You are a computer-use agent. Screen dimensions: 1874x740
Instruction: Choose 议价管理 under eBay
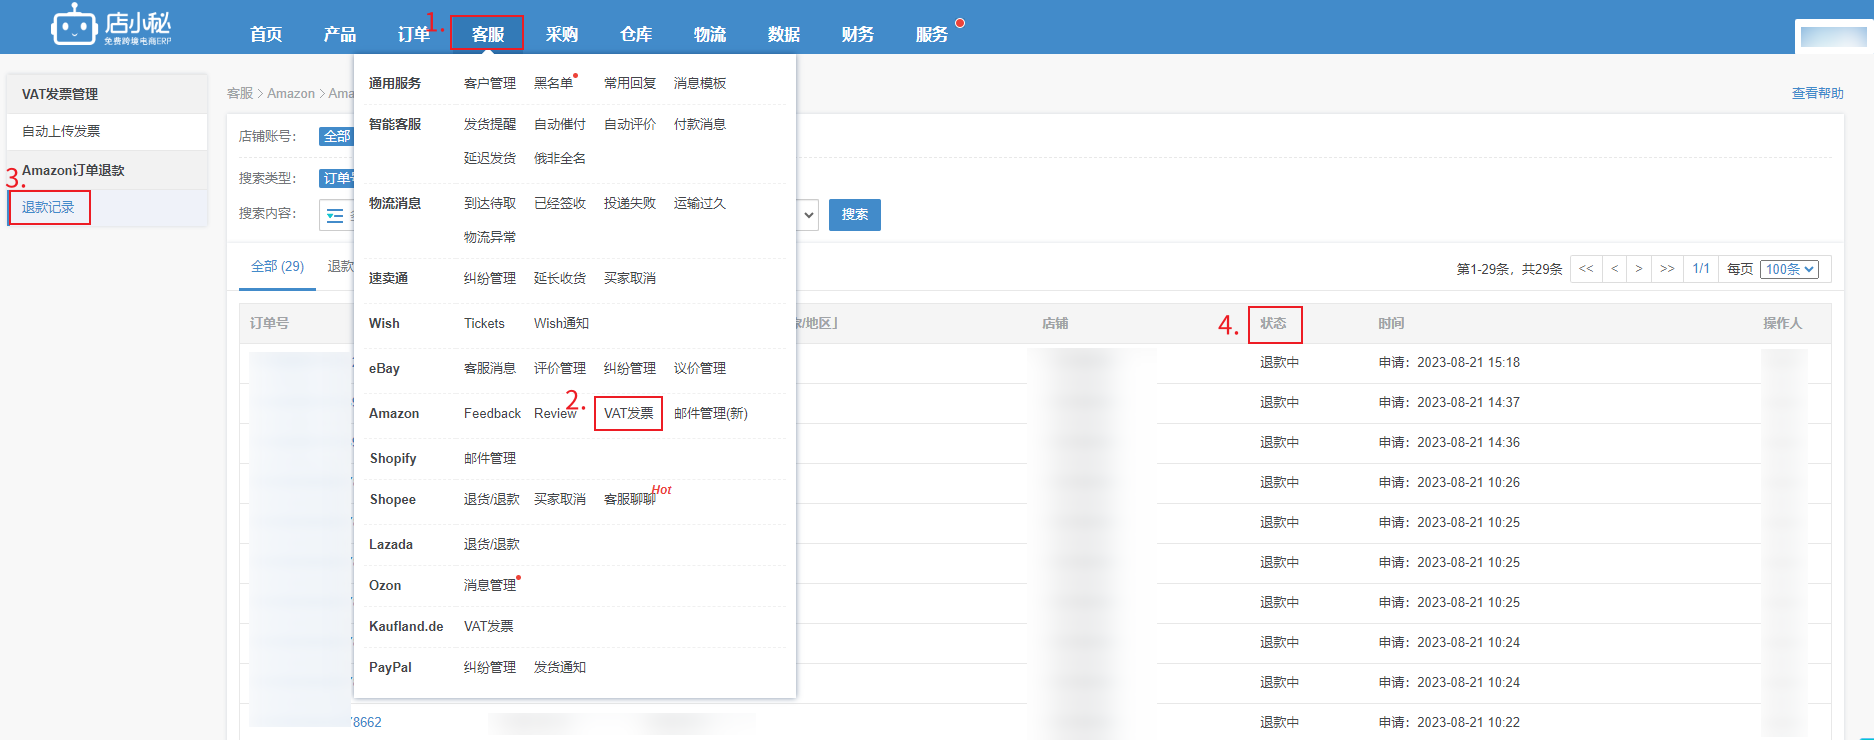(x=700, y=368)
